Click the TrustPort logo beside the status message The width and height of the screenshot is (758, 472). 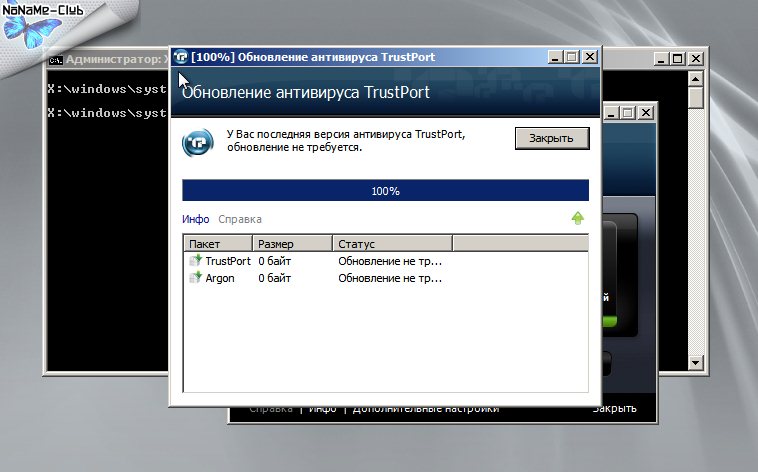(197, 143)
